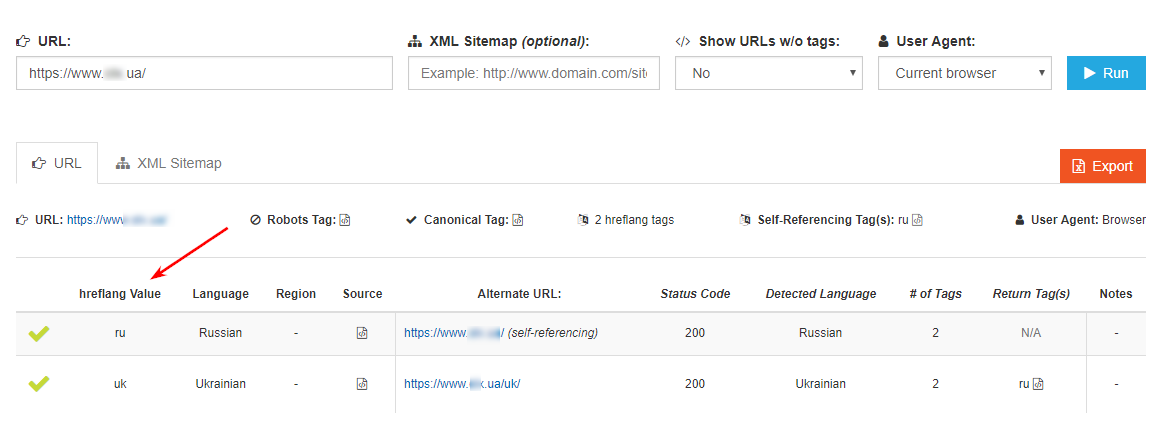The height and width of the screenshot is (439, 1159).
Task: Open the self-referencing Russian URL link
Action: [454, 333]
